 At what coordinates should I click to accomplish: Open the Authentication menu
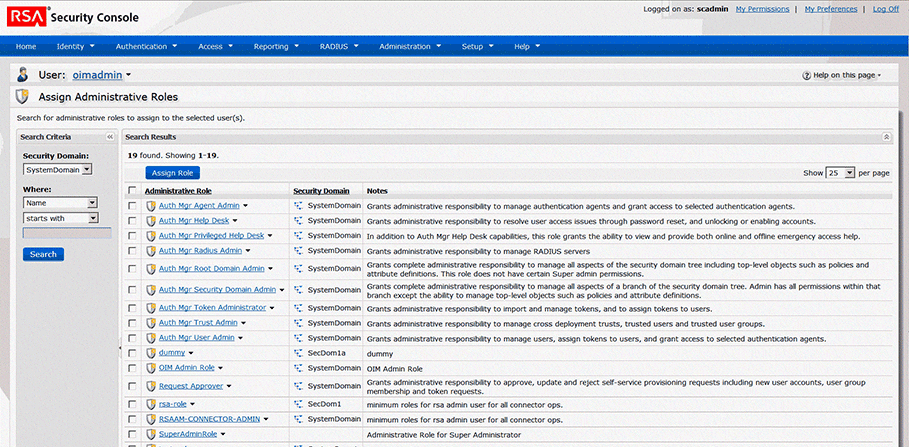(146, 46)
